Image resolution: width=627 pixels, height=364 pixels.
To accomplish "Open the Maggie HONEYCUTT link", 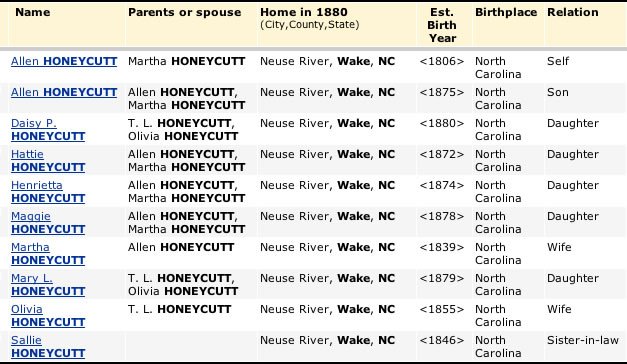I will point(48,223).
